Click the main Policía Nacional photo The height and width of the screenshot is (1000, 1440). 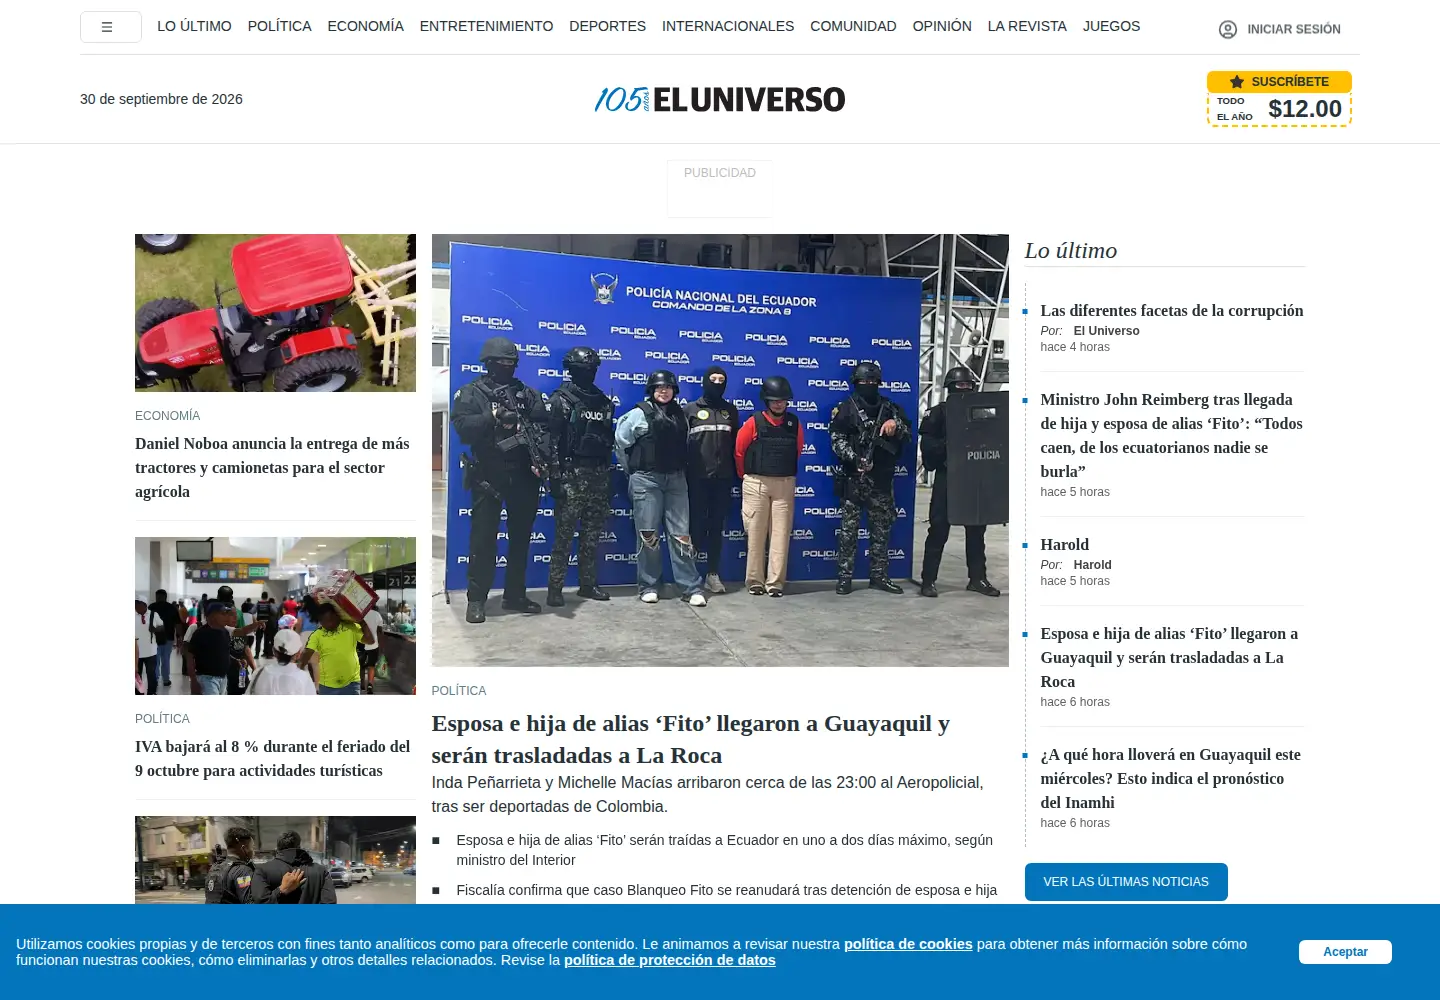coord(720,450)
